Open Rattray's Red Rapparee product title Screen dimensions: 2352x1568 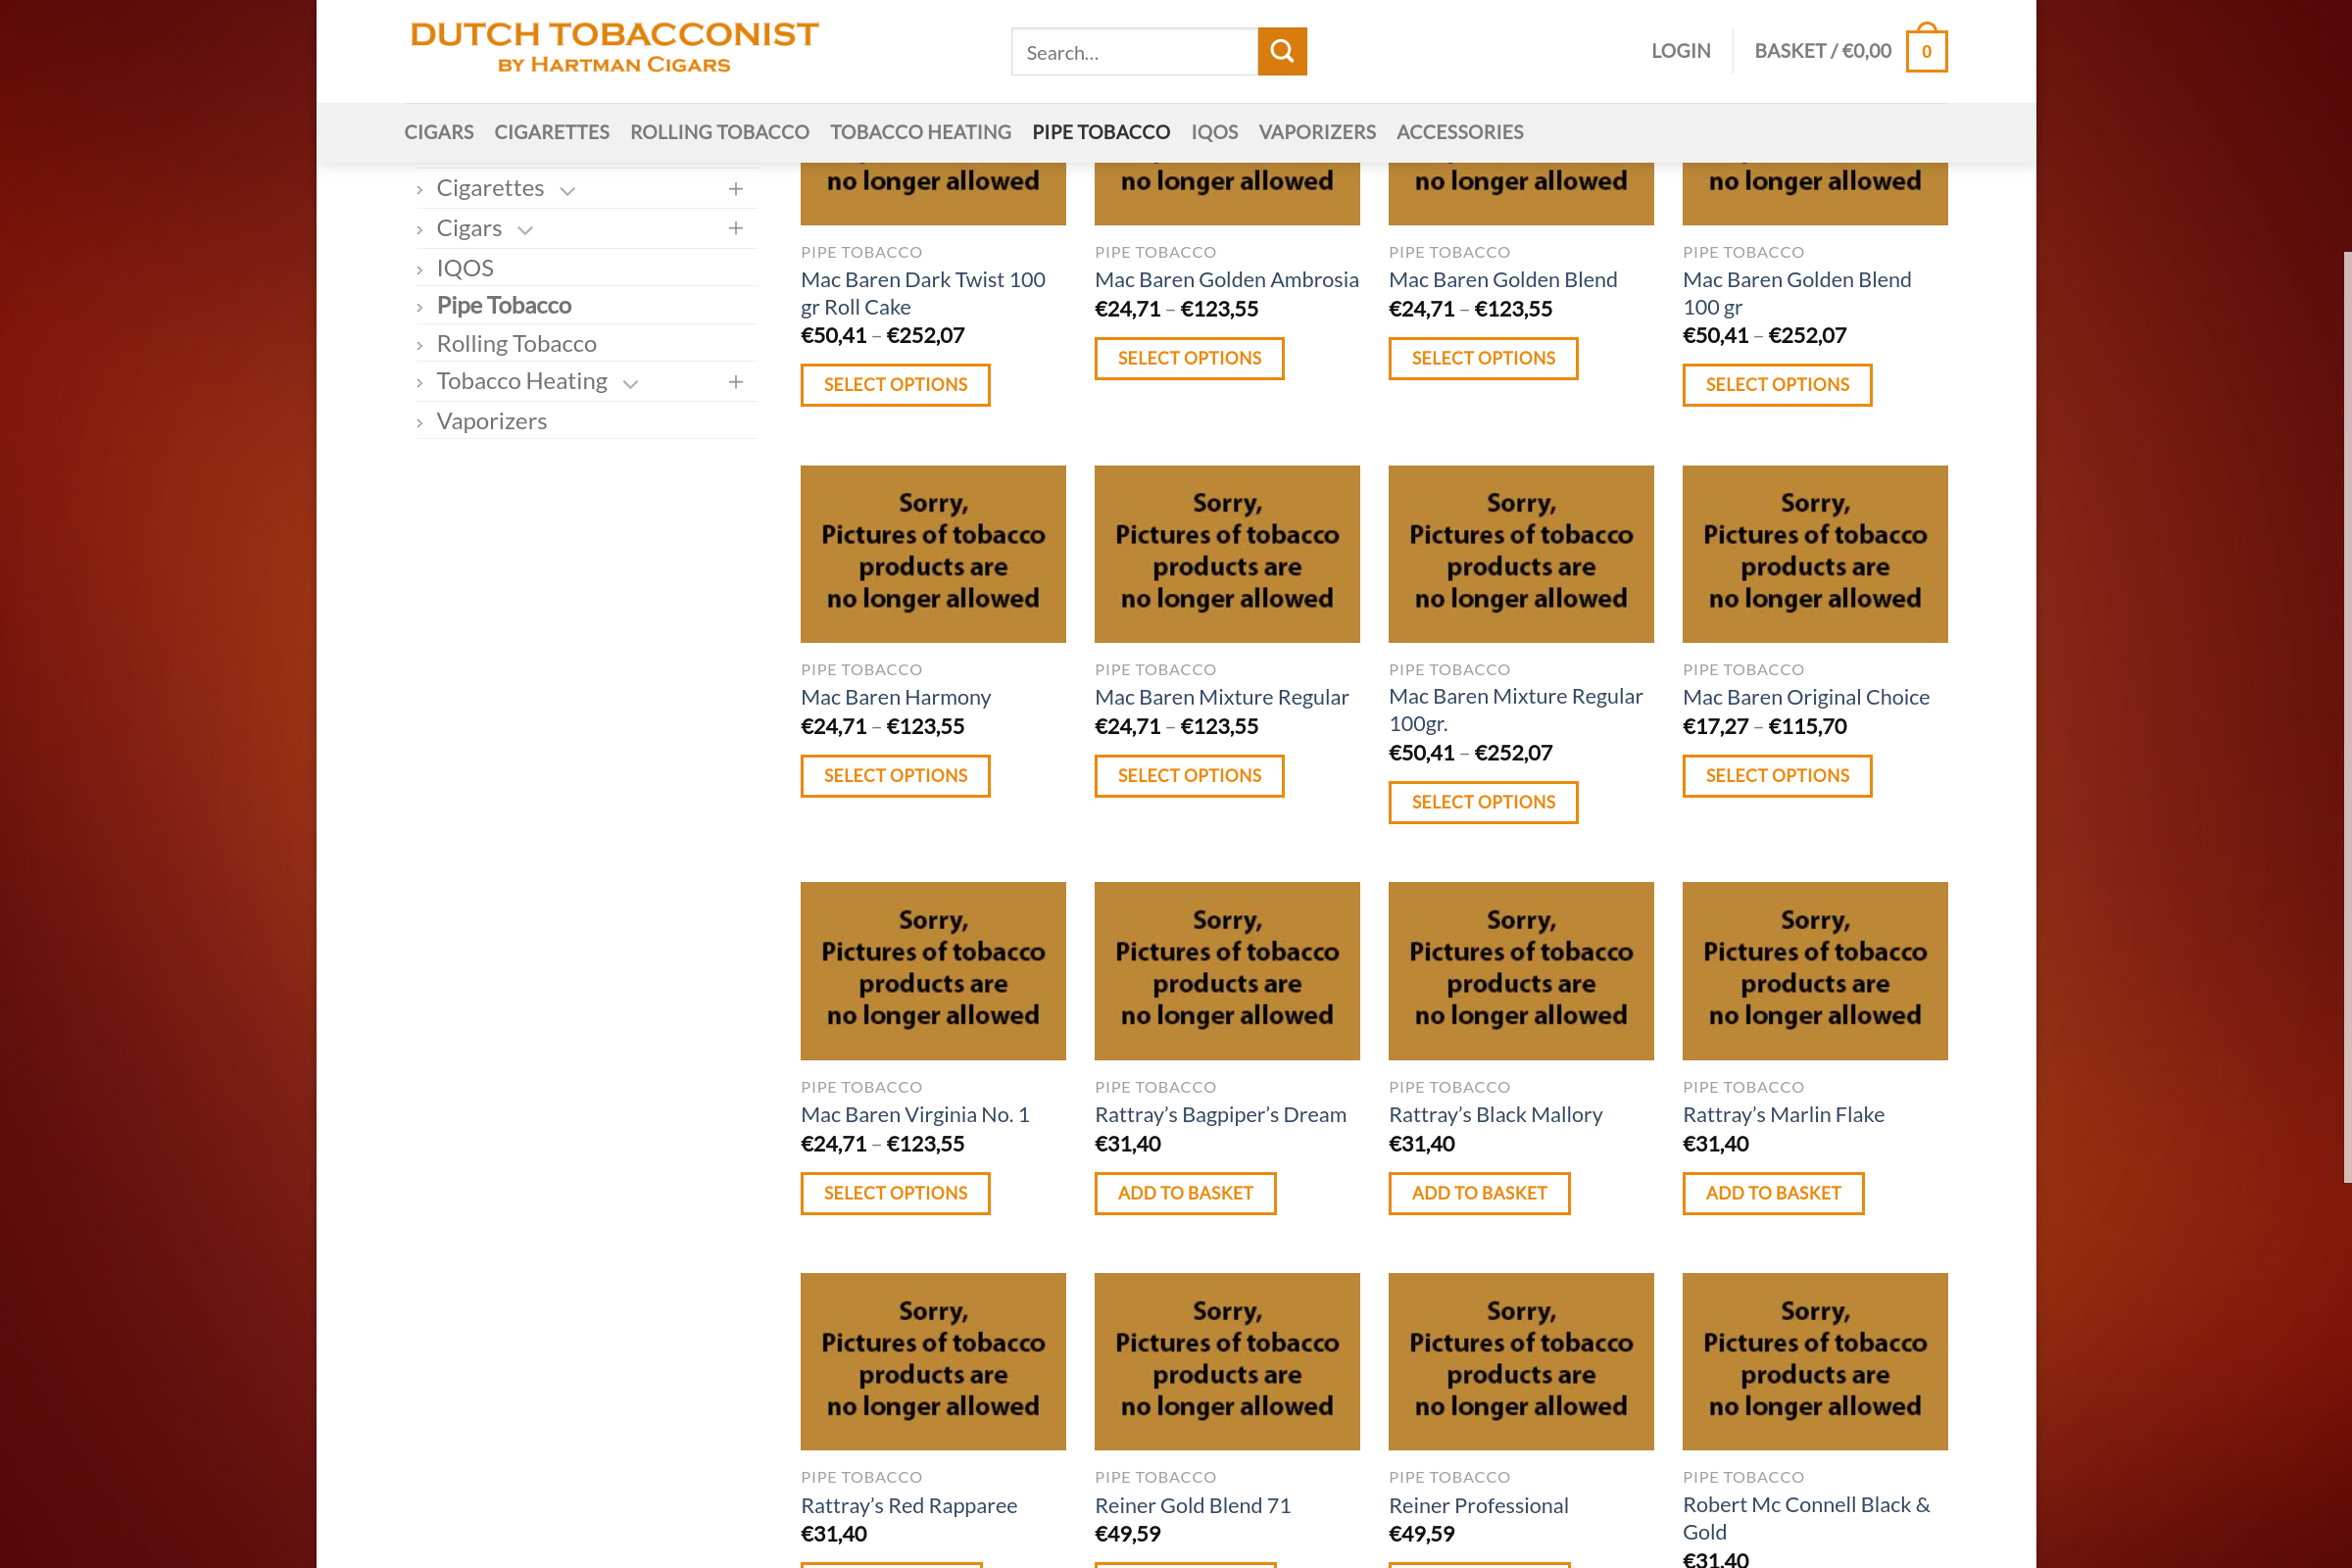click(908, 1505)
